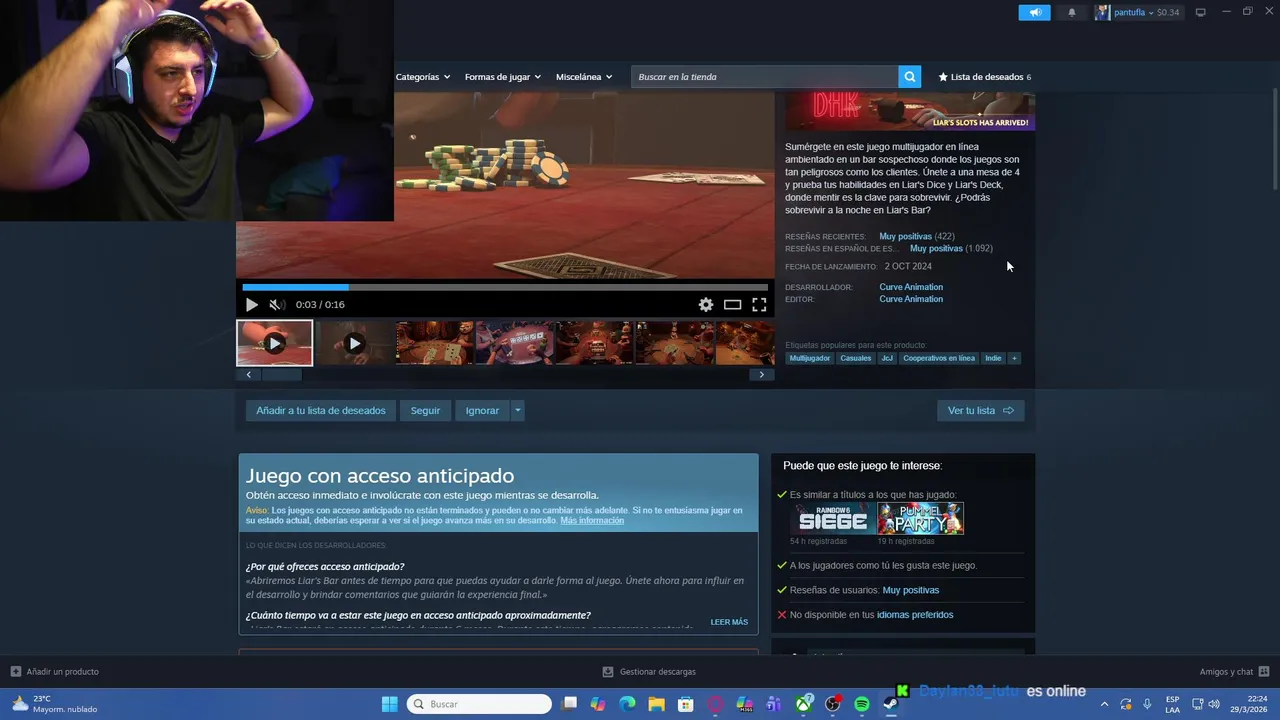Expand the Formas de jugar menu

point(502,77)
